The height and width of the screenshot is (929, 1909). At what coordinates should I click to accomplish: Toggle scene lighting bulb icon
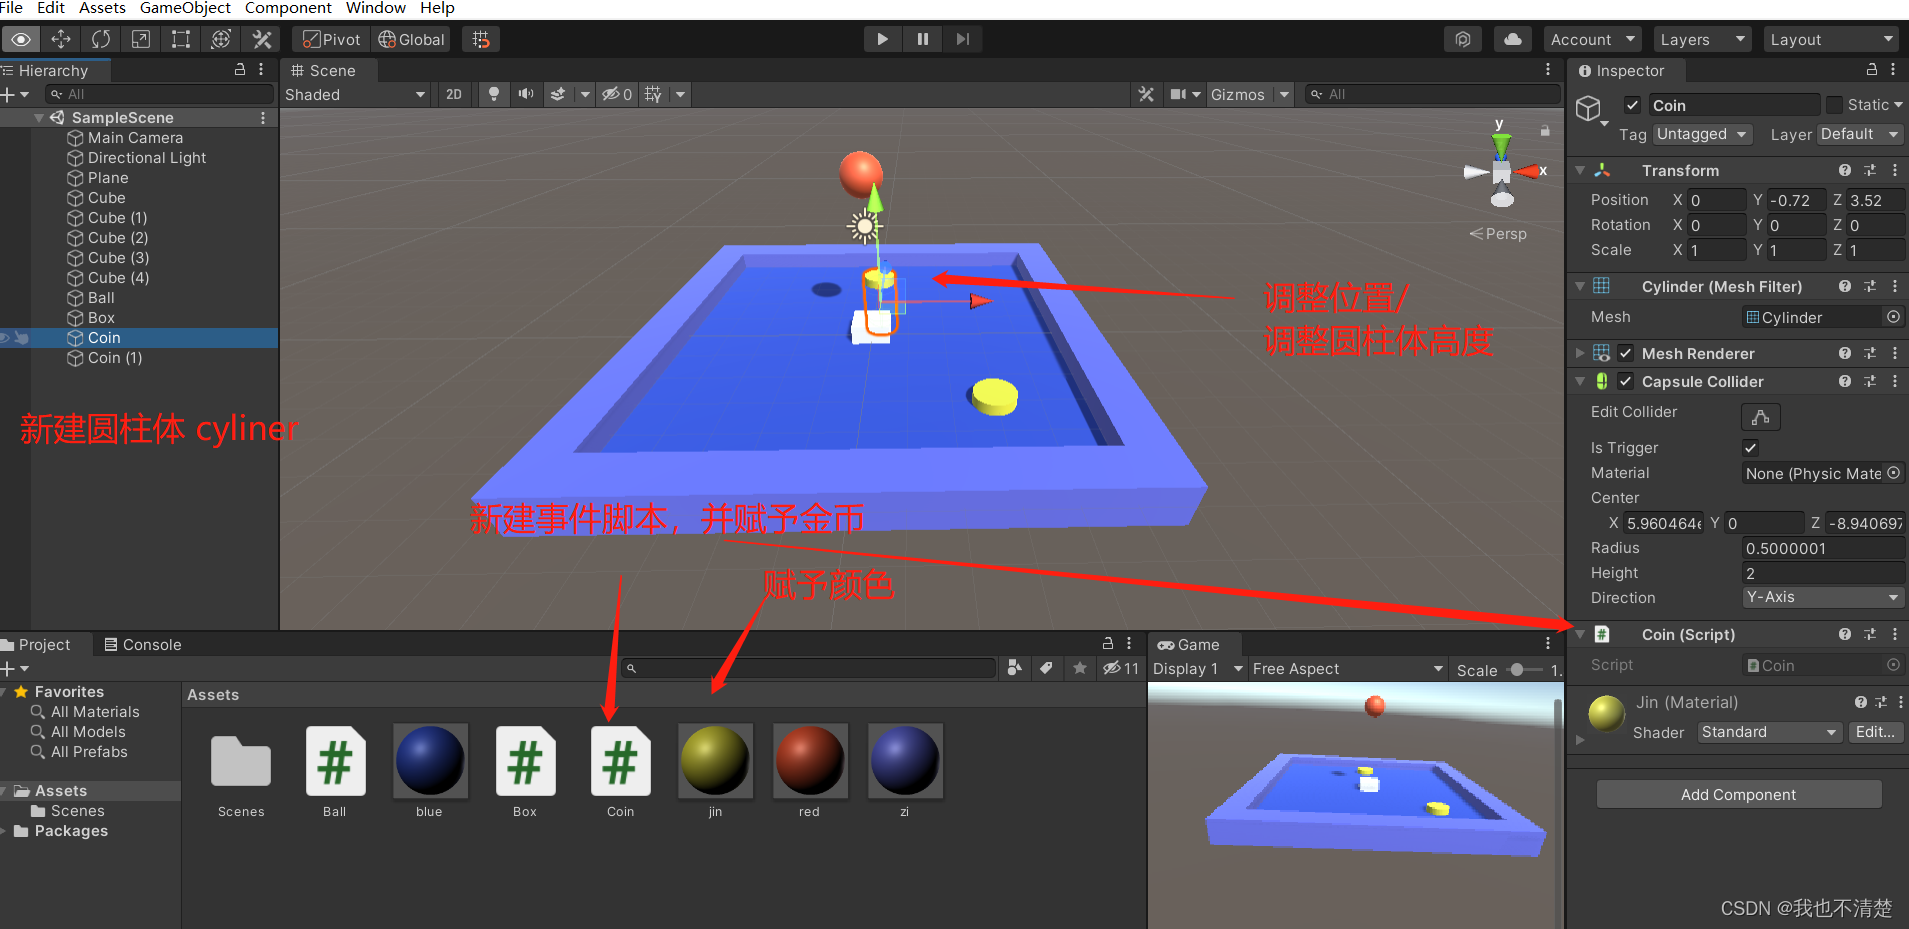point(493,94)
